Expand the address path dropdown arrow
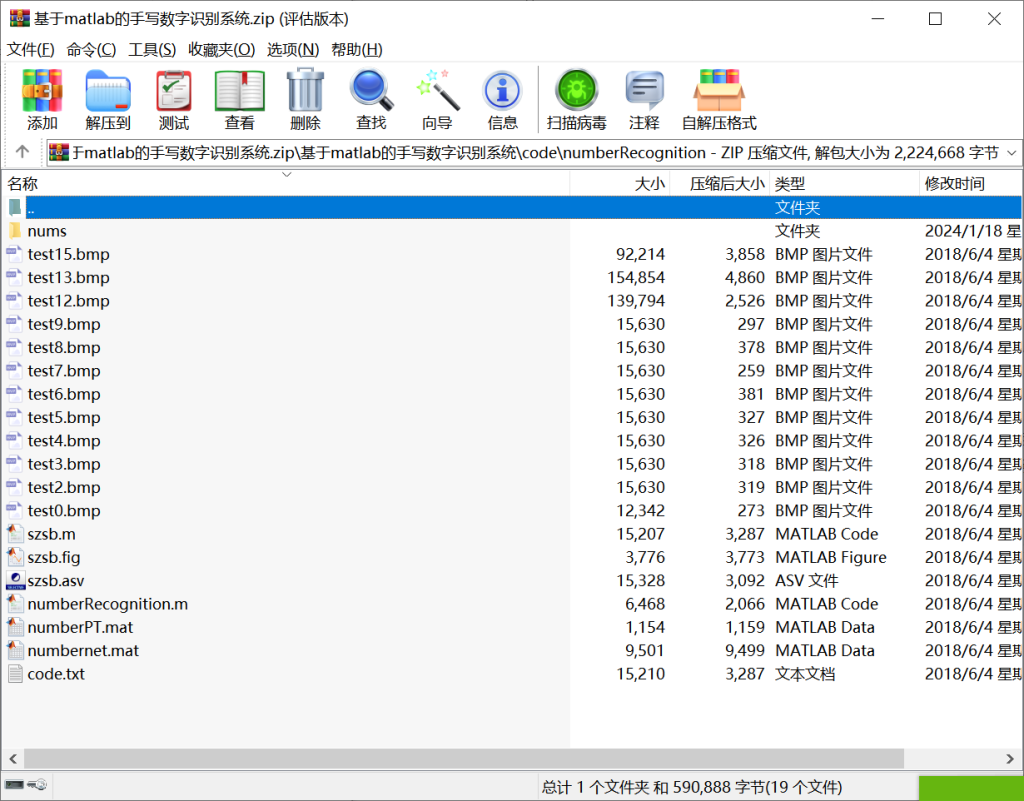 [1010, 153]
